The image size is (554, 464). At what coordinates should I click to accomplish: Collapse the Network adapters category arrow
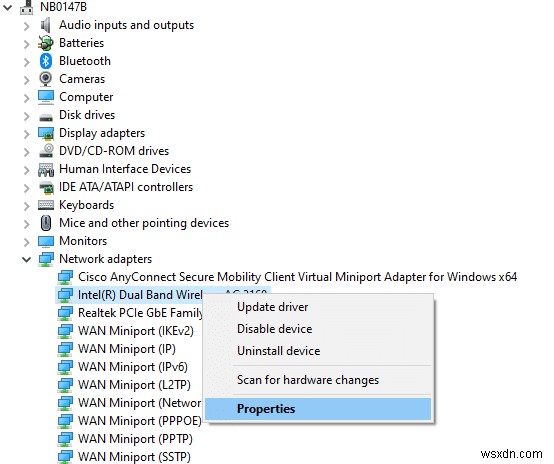(26, 260)
